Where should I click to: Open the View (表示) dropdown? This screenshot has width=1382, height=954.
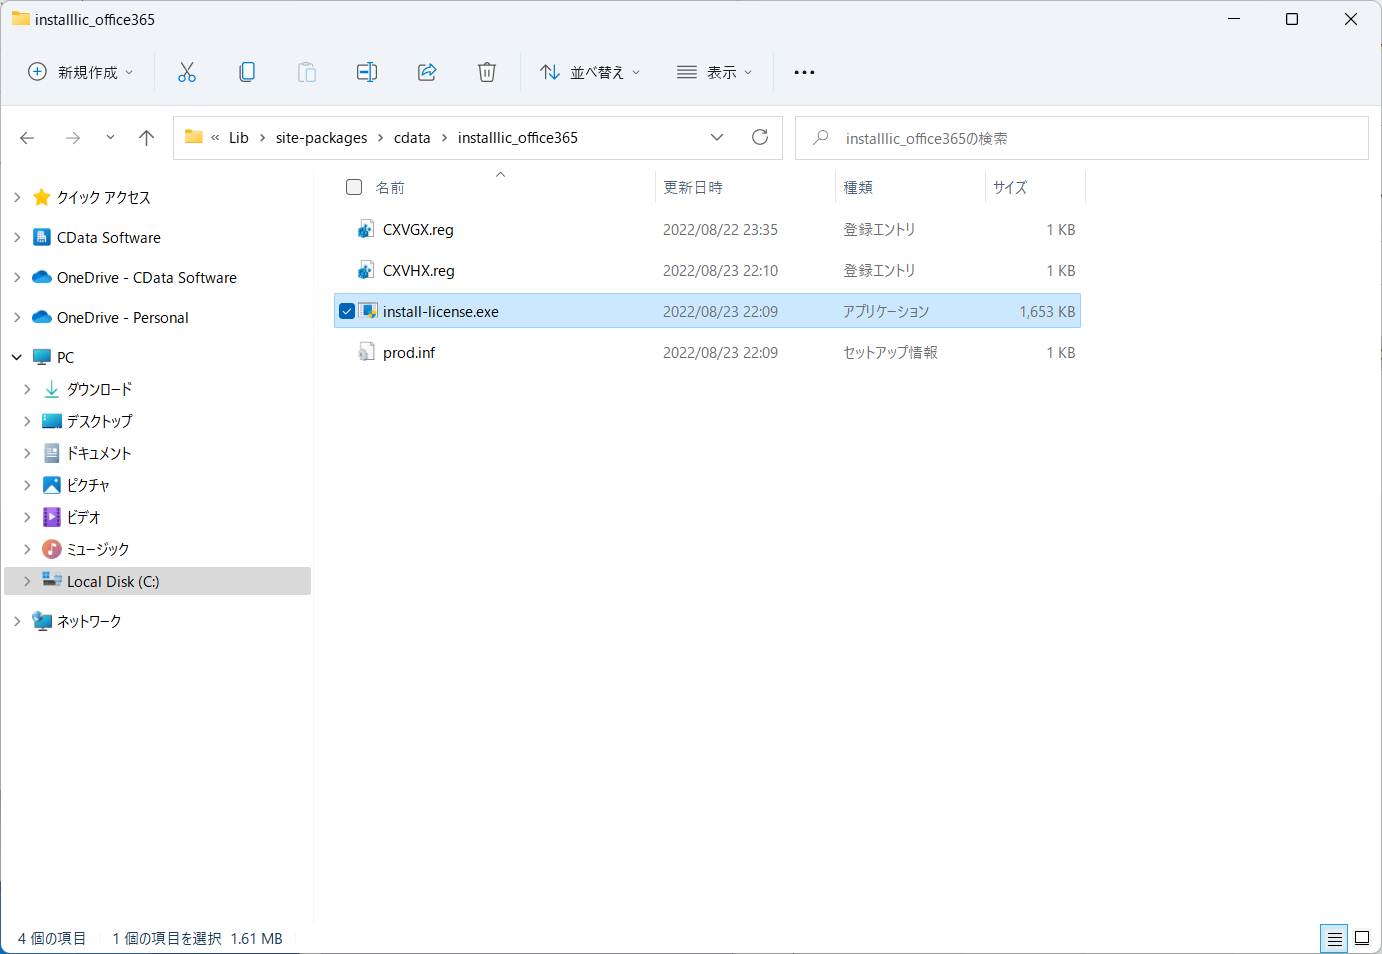click(x=714, y=72)
